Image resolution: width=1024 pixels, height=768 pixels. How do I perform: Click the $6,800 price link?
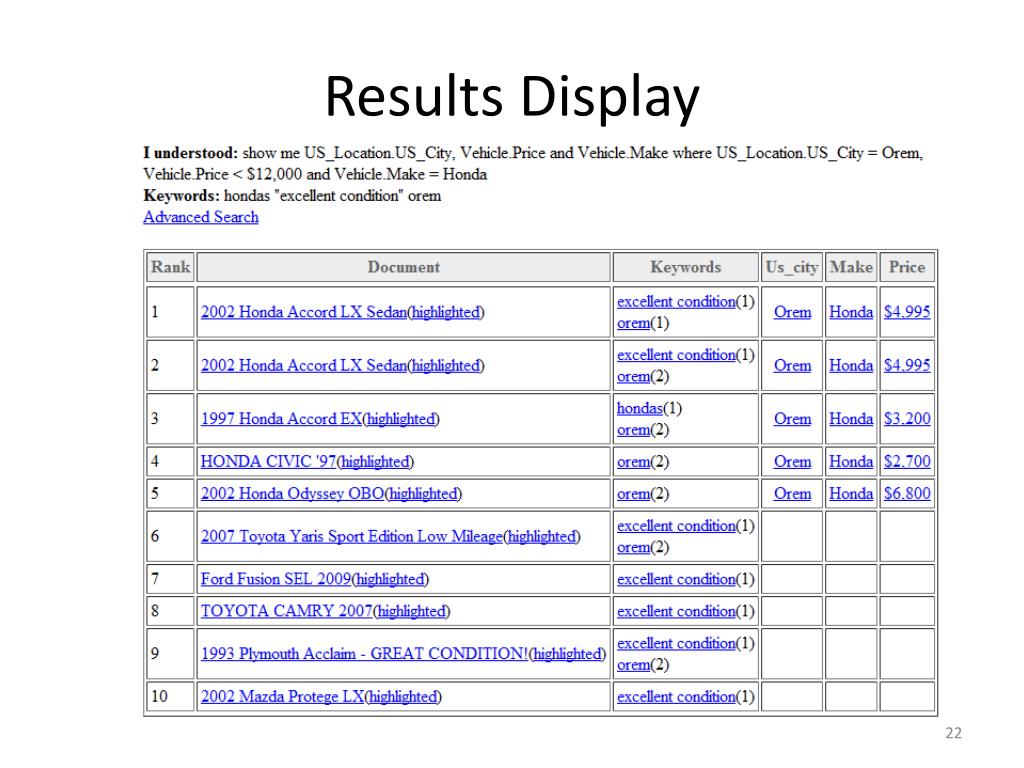pos(907,494)
